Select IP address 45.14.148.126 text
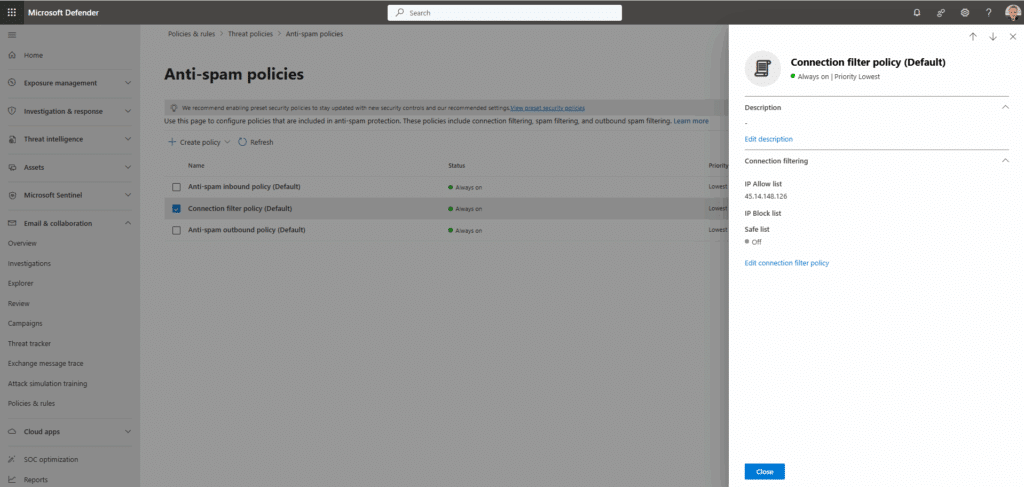Screen dimensions: 1024x487 point(765,196)
